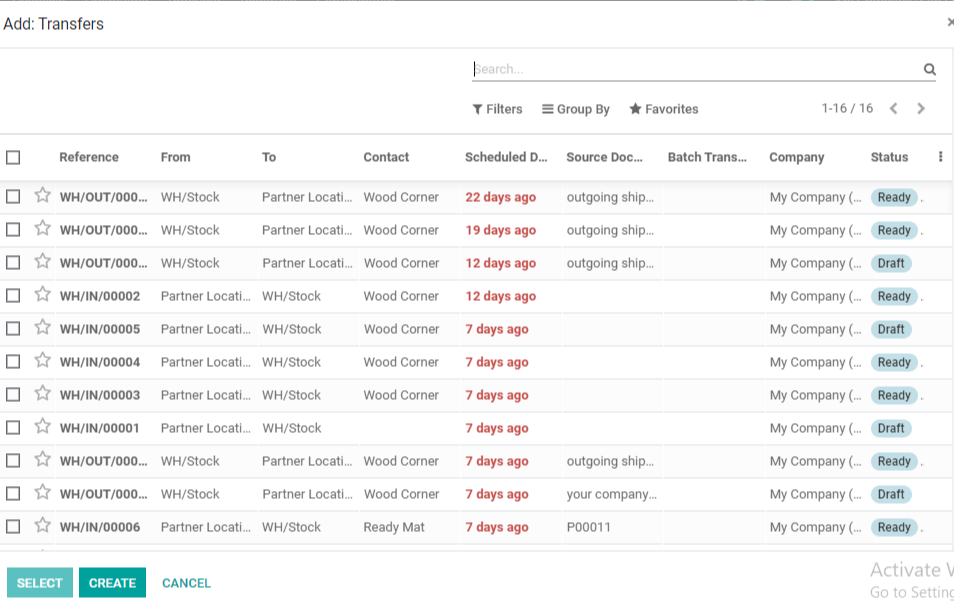Focus the Search input field
954x609 pixels.
[x=690, y=70]
